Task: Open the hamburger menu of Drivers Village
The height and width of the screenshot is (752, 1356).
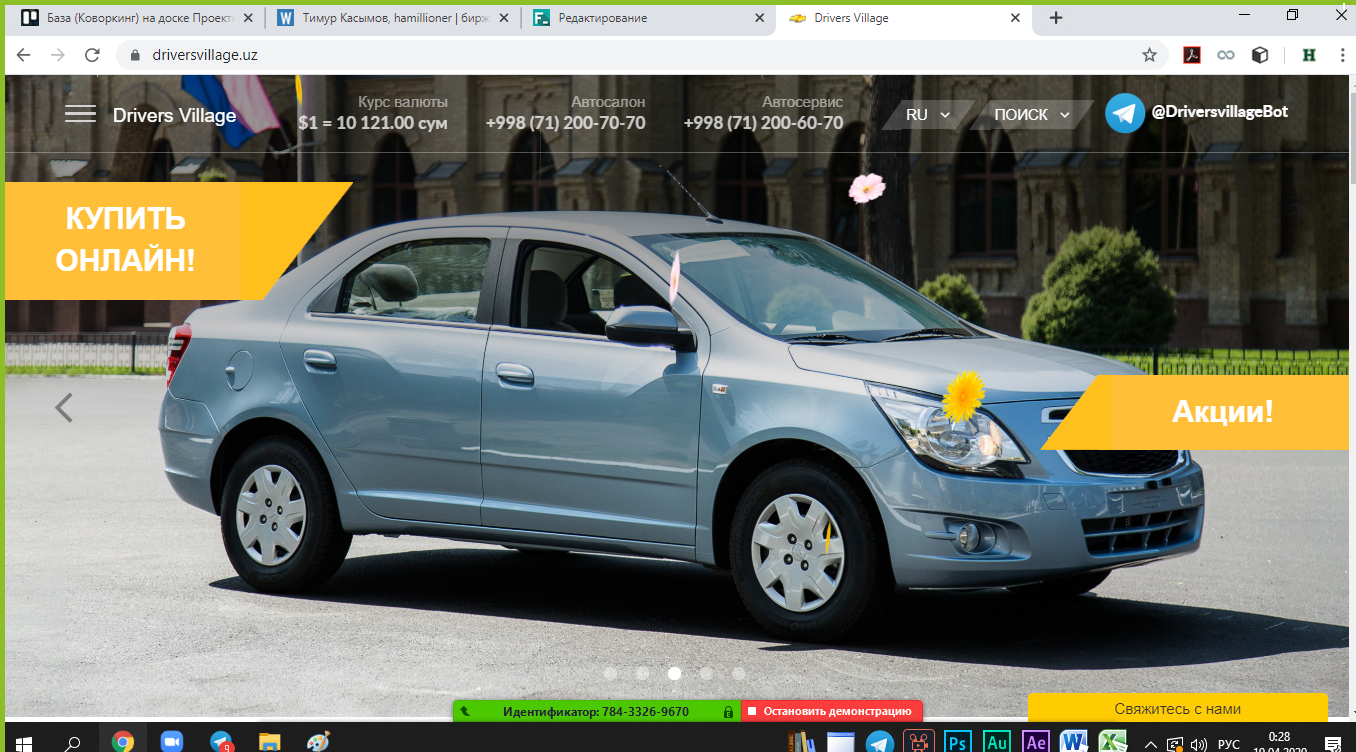Action: coord(80,113)
